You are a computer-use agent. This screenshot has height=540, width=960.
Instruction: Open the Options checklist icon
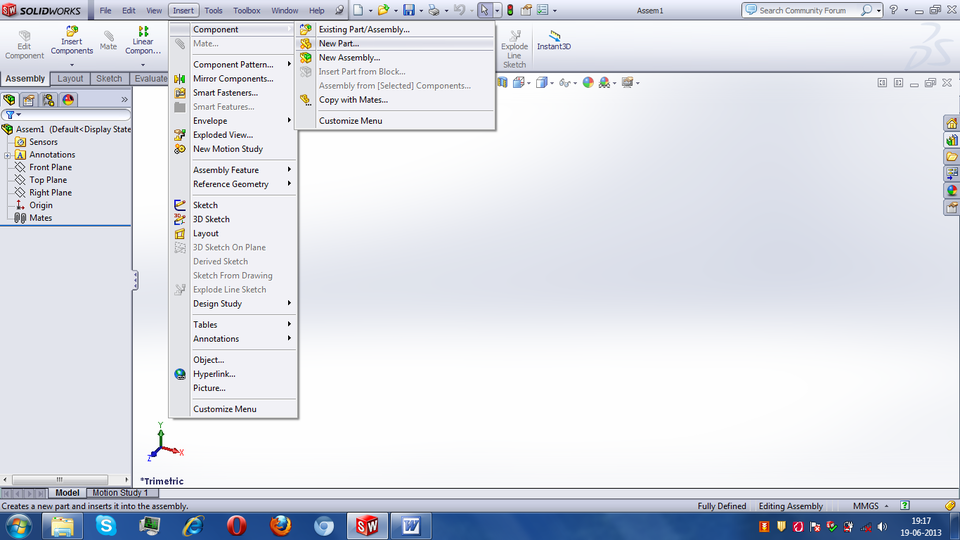542,10
